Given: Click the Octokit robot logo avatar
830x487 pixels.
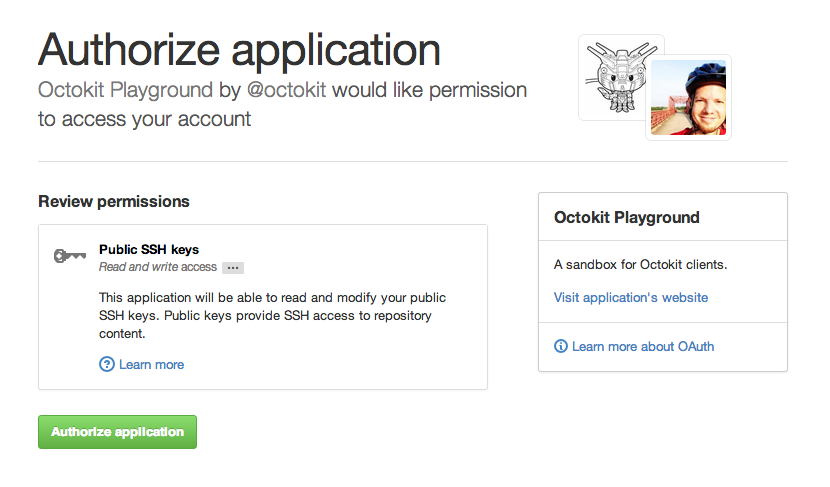Looking at the screenshot, I should (620, 78).
